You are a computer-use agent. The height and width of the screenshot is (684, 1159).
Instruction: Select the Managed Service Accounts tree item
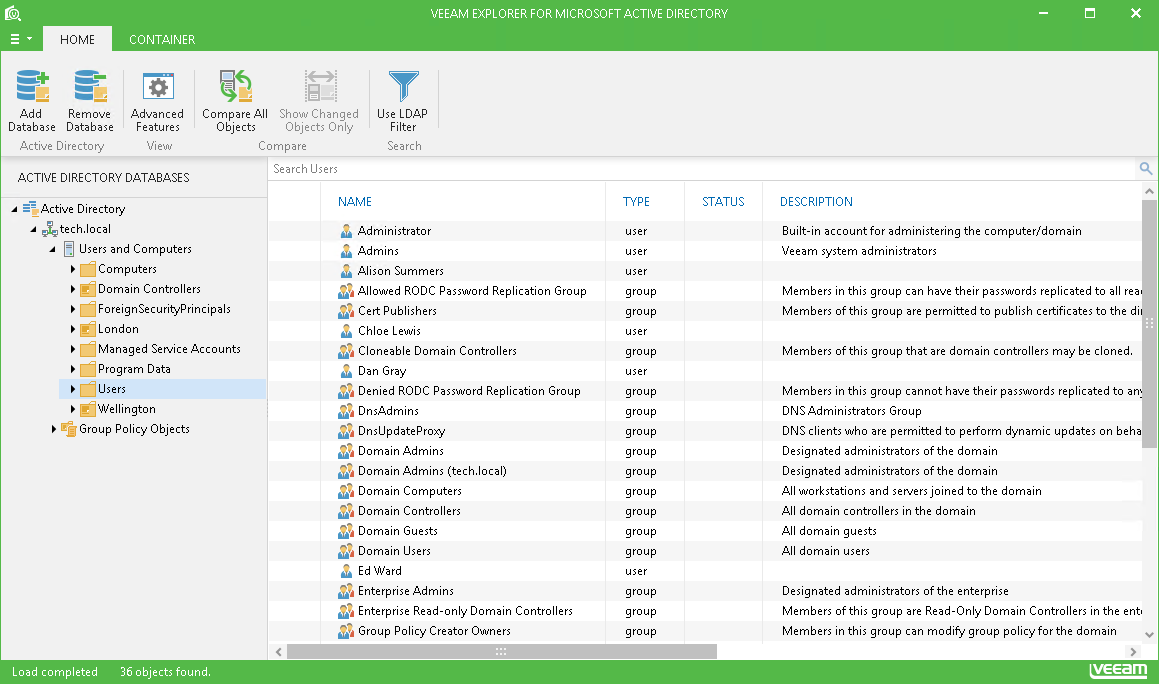(169, 349)
